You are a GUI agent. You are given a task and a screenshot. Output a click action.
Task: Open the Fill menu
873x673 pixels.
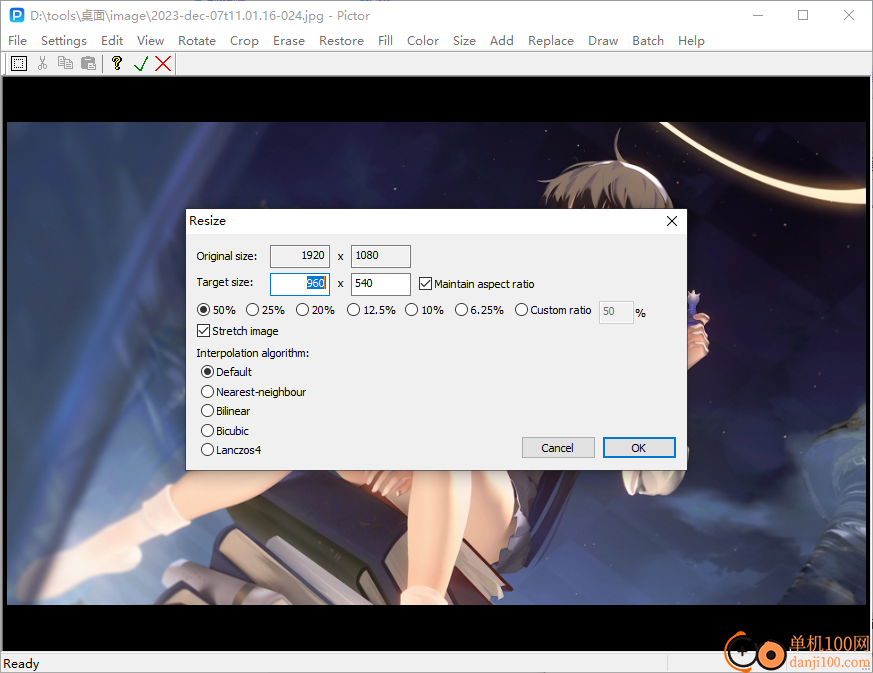coord(385,41)
